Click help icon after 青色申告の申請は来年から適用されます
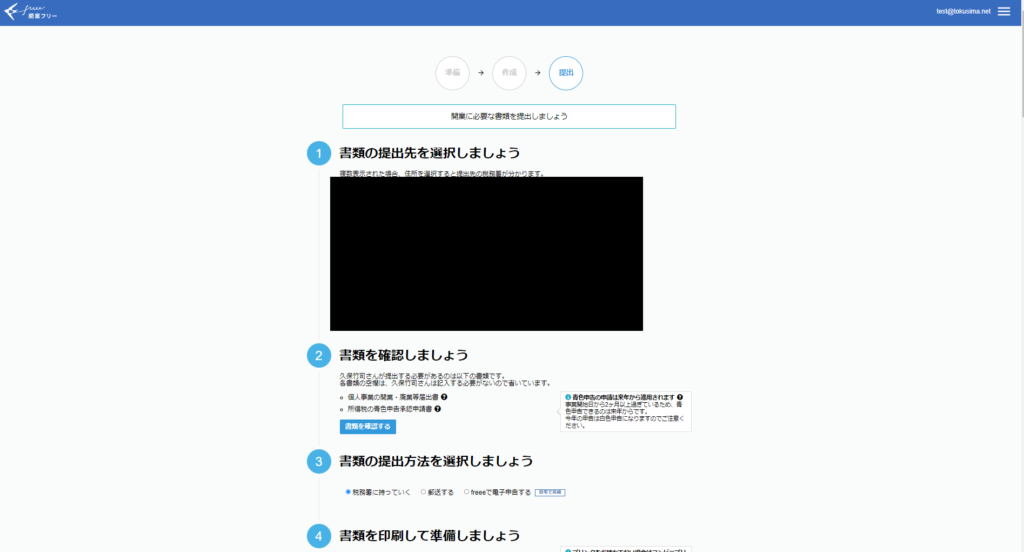Image resolution: width=1024 pixels, height=552 pixels. pos(680,397)
